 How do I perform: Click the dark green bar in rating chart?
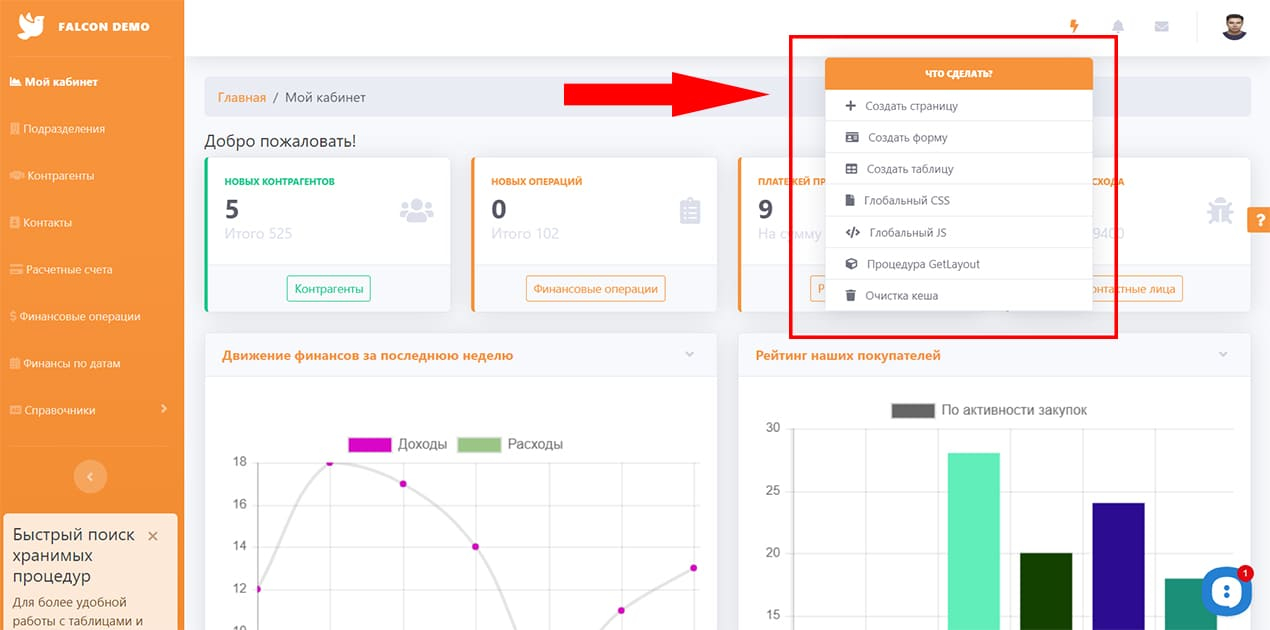[1046, 591]
